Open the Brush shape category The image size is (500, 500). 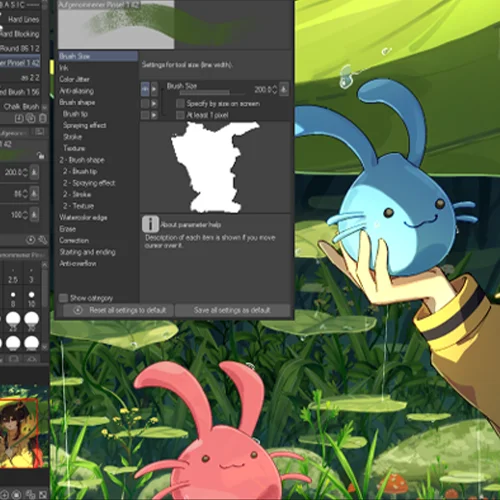click(x=98, y=102)
